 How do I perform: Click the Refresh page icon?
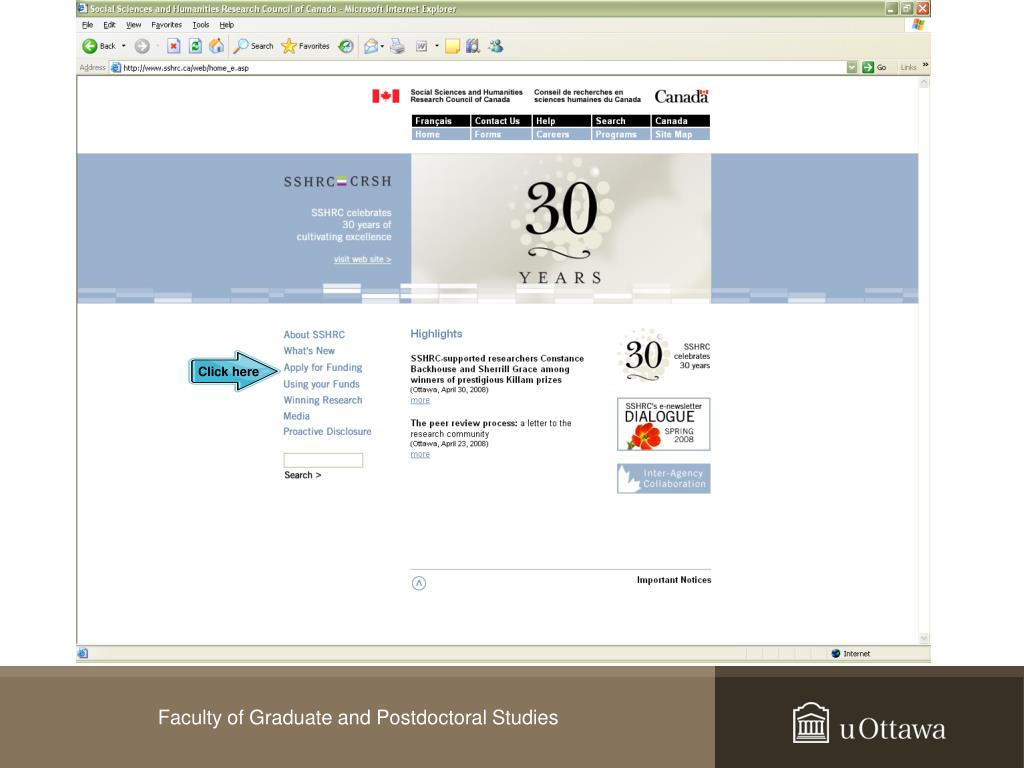coord(195,46)
